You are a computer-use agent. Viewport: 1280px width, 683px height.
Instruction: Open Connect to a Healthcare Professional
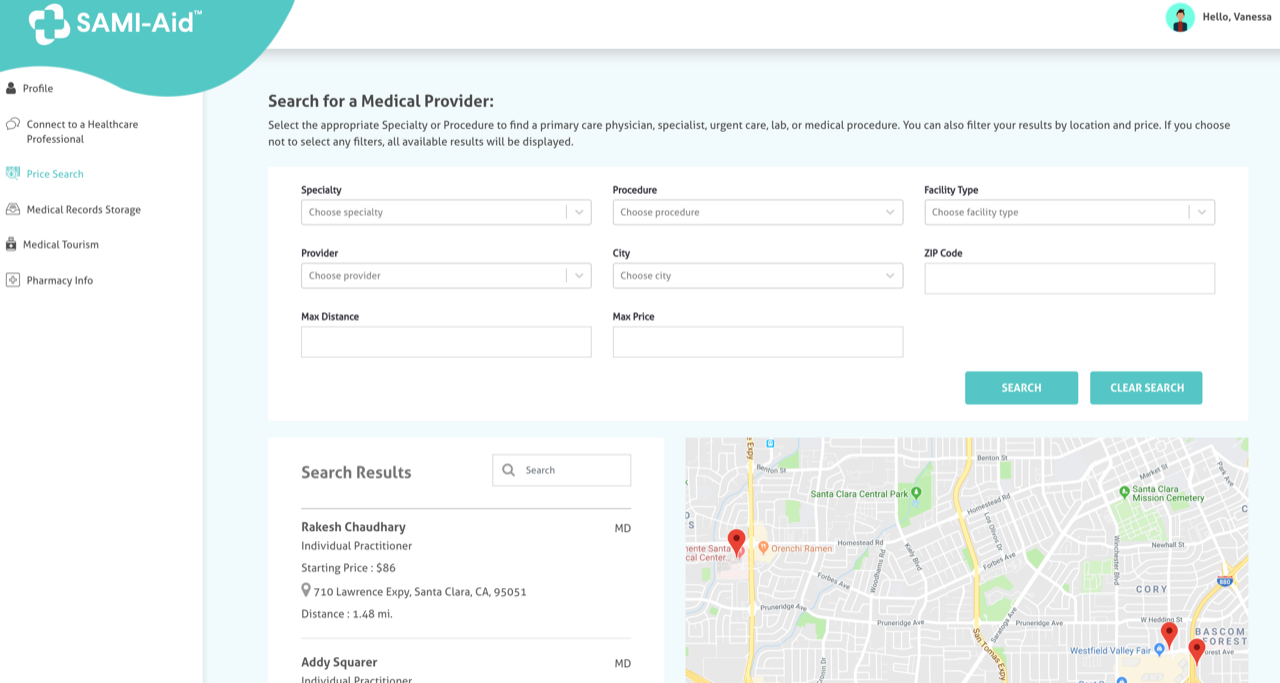pos(82,132)
